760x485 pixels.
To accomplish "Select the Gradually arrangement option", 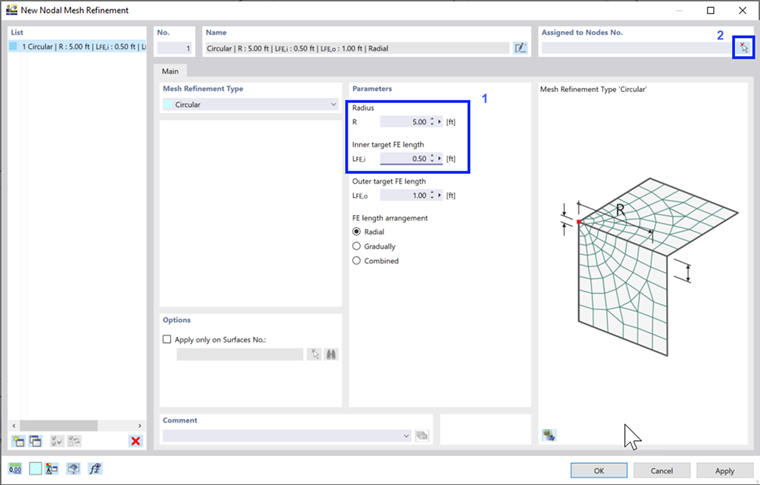I will pos(357,246).
